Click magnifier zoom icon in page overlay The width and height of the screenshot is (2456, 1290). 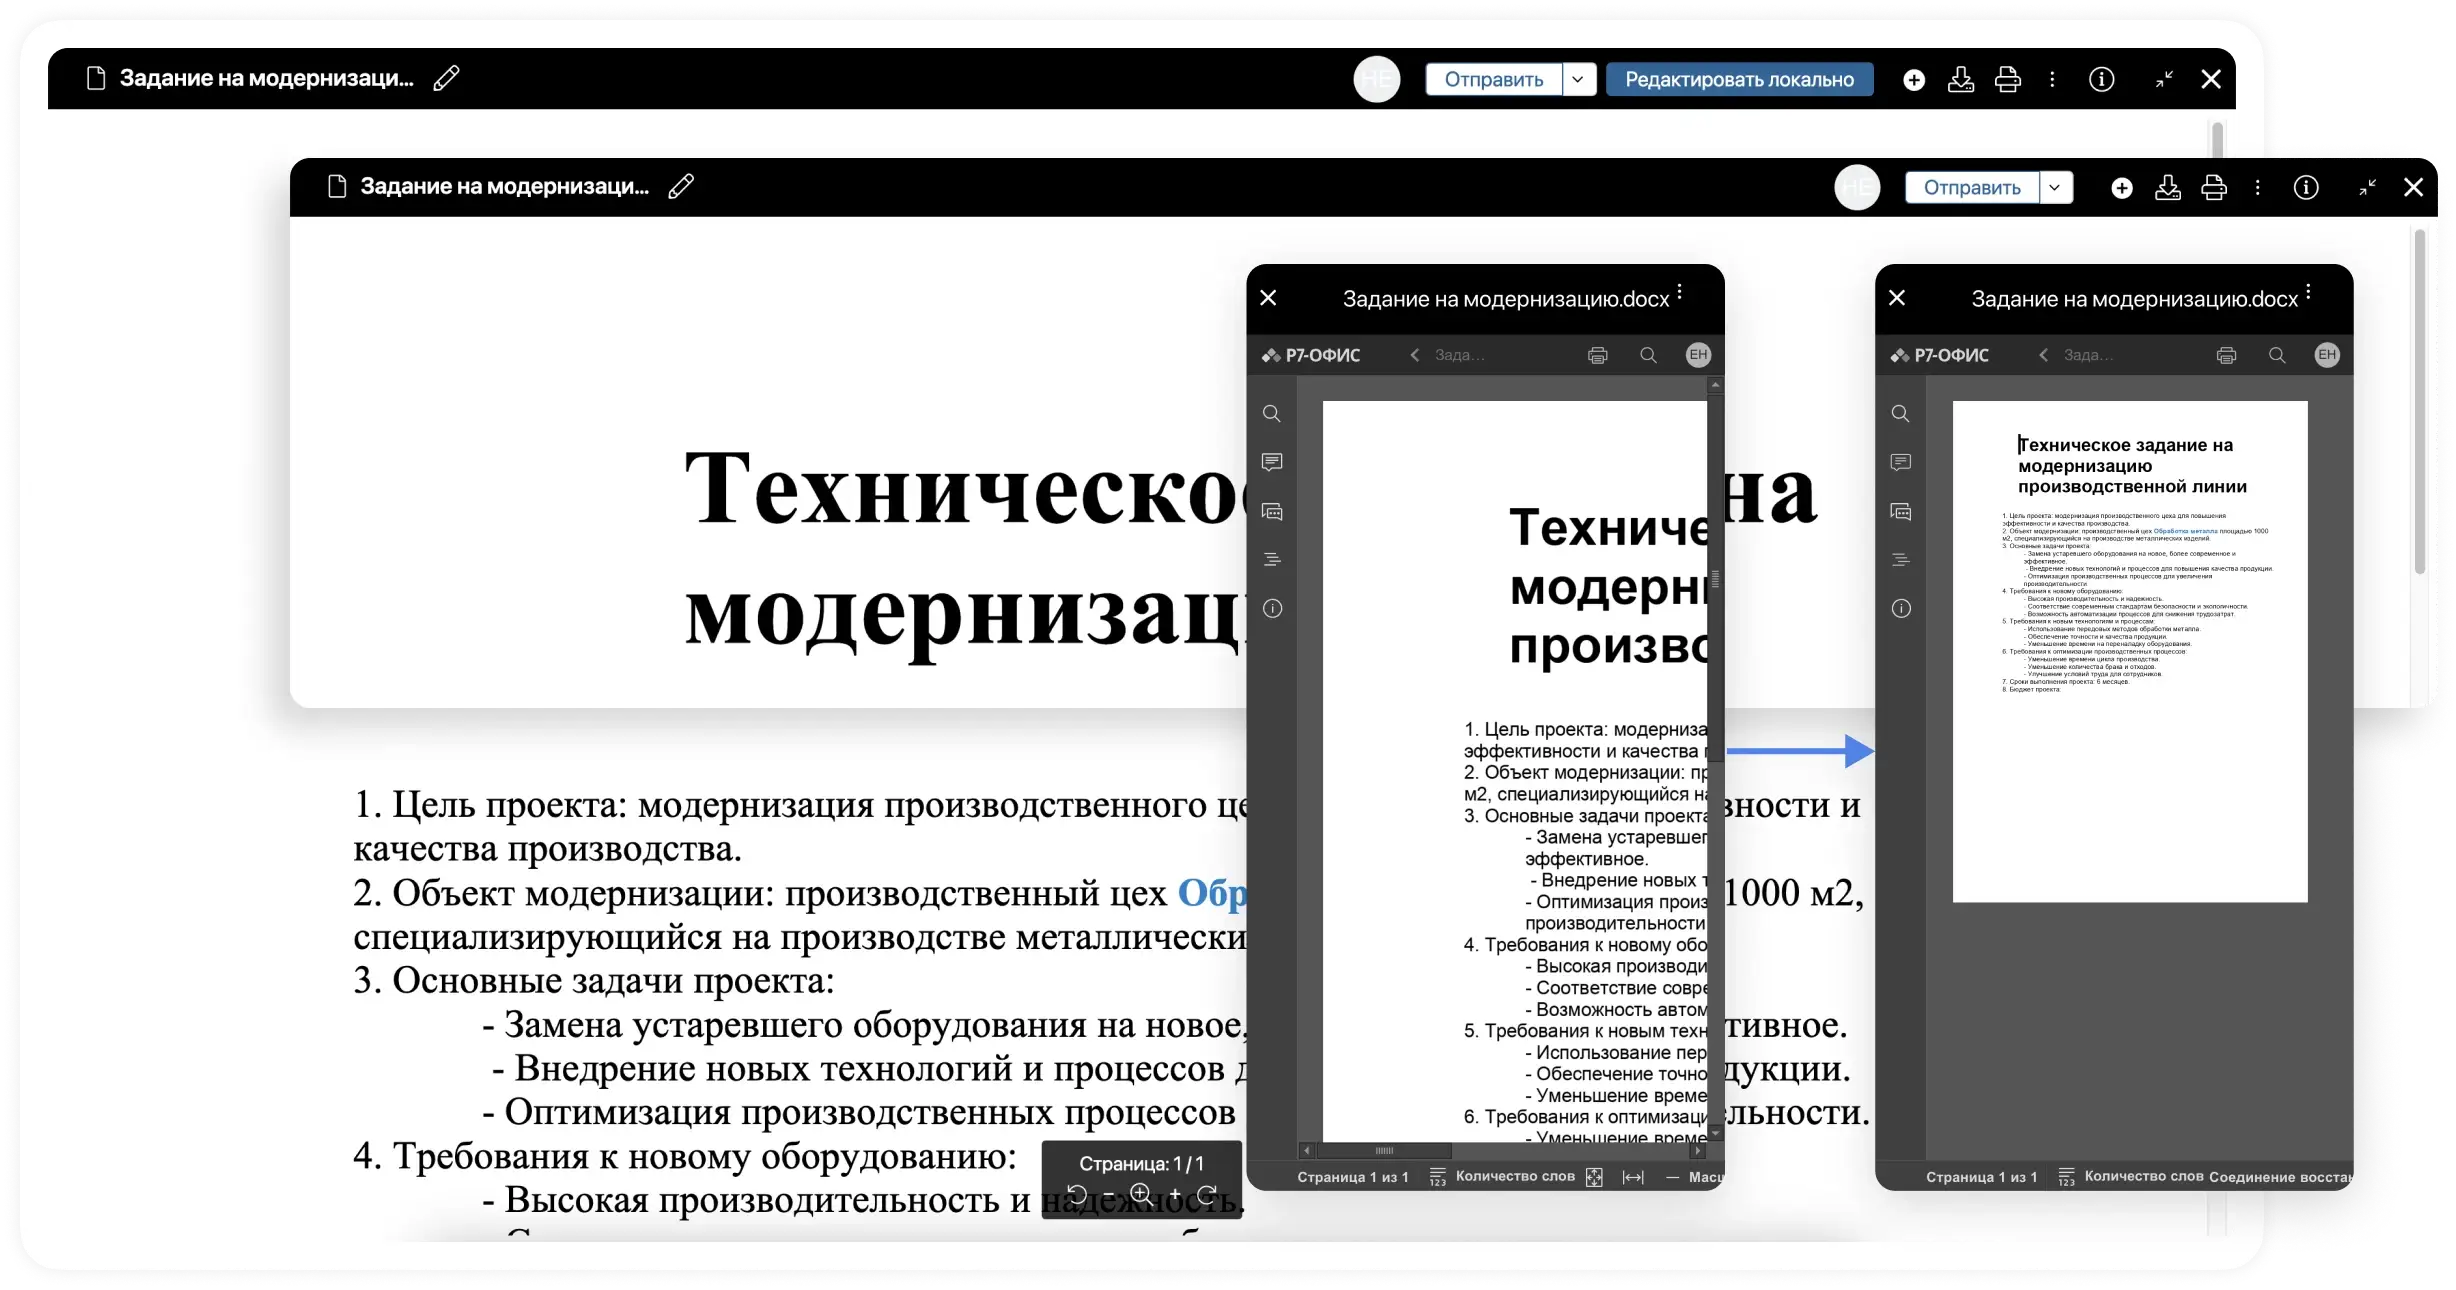[x=1141, y=1193]
